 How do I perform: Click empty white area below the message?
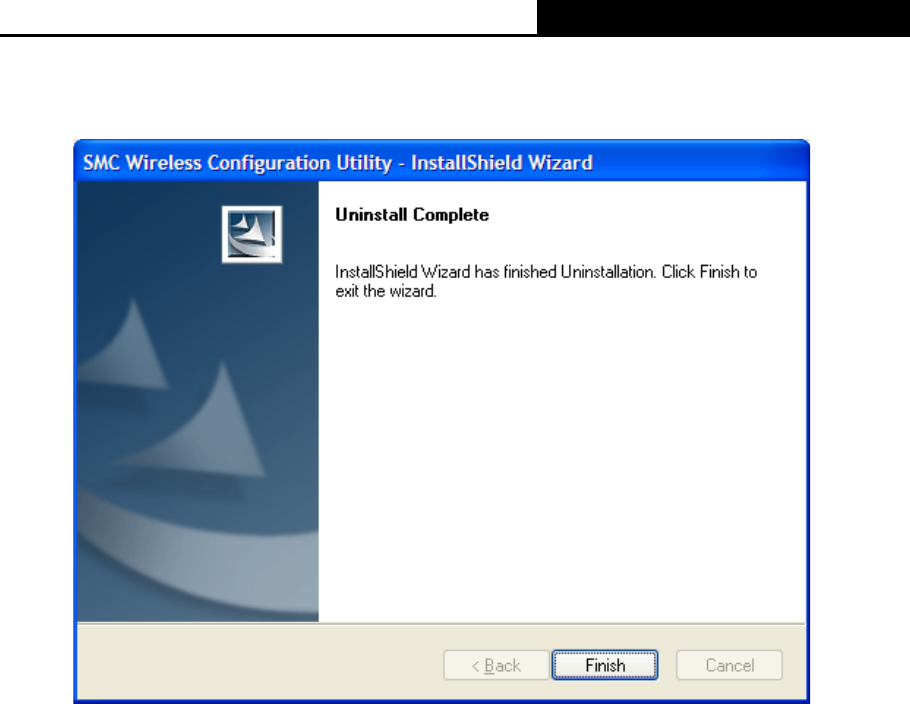[562, 458]
